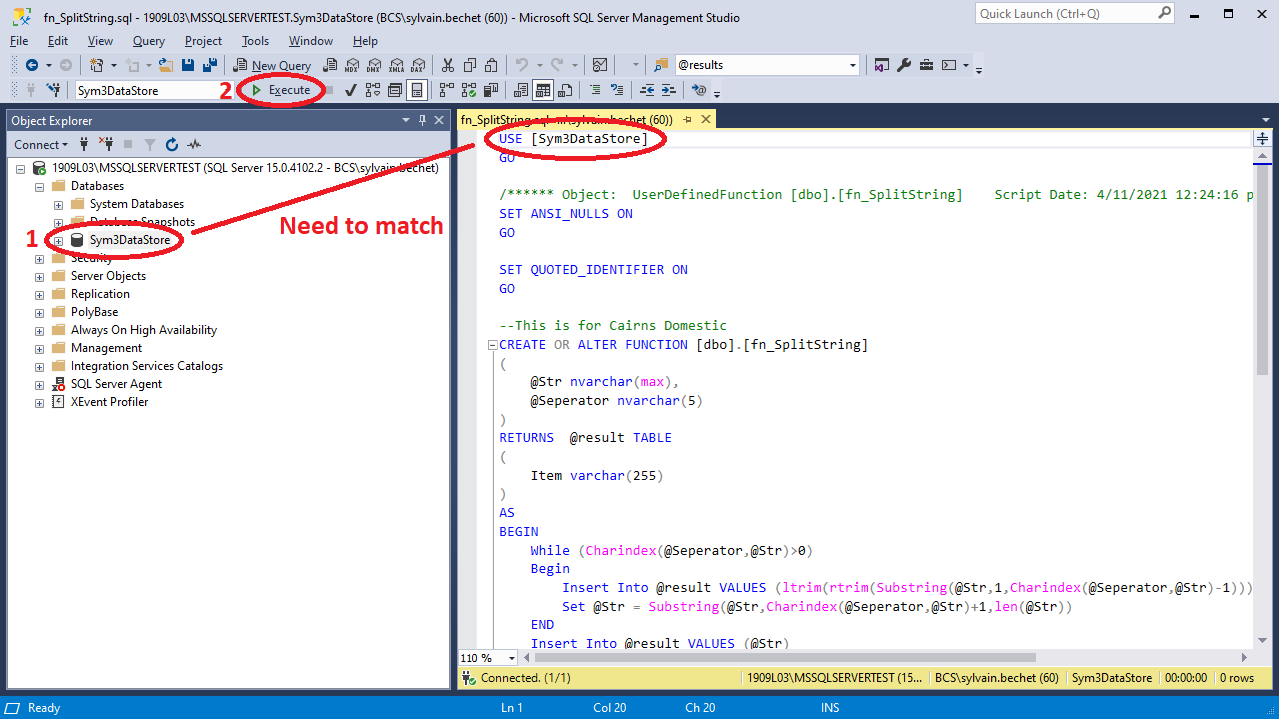Click the Query Options icon
1279x719 pixels.
(395, 90)
